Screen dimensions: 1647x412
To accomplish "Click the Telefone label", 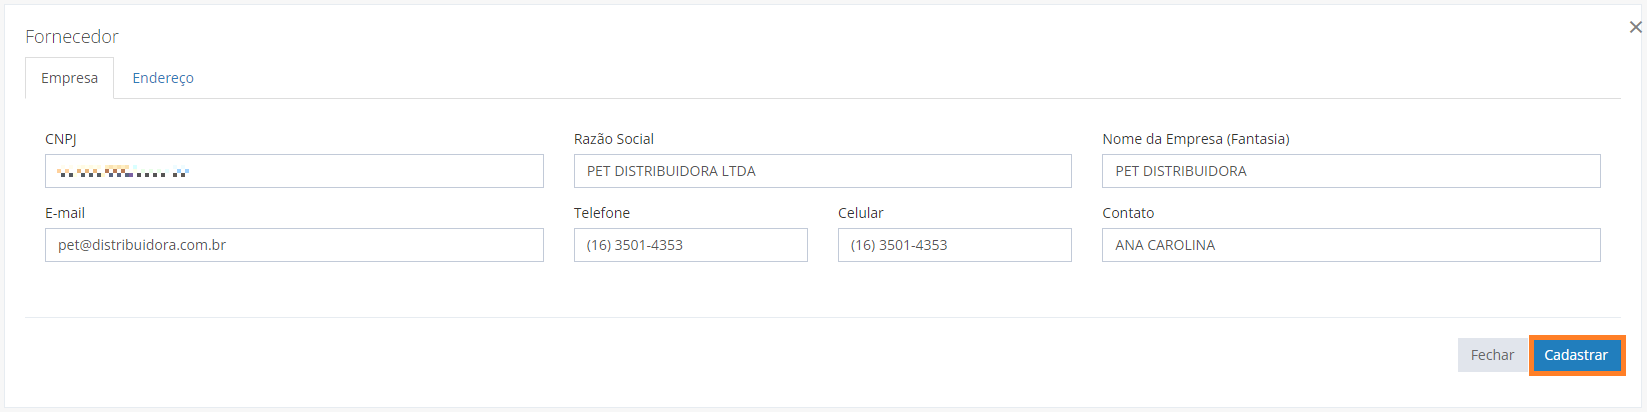I will click(602, 213).
